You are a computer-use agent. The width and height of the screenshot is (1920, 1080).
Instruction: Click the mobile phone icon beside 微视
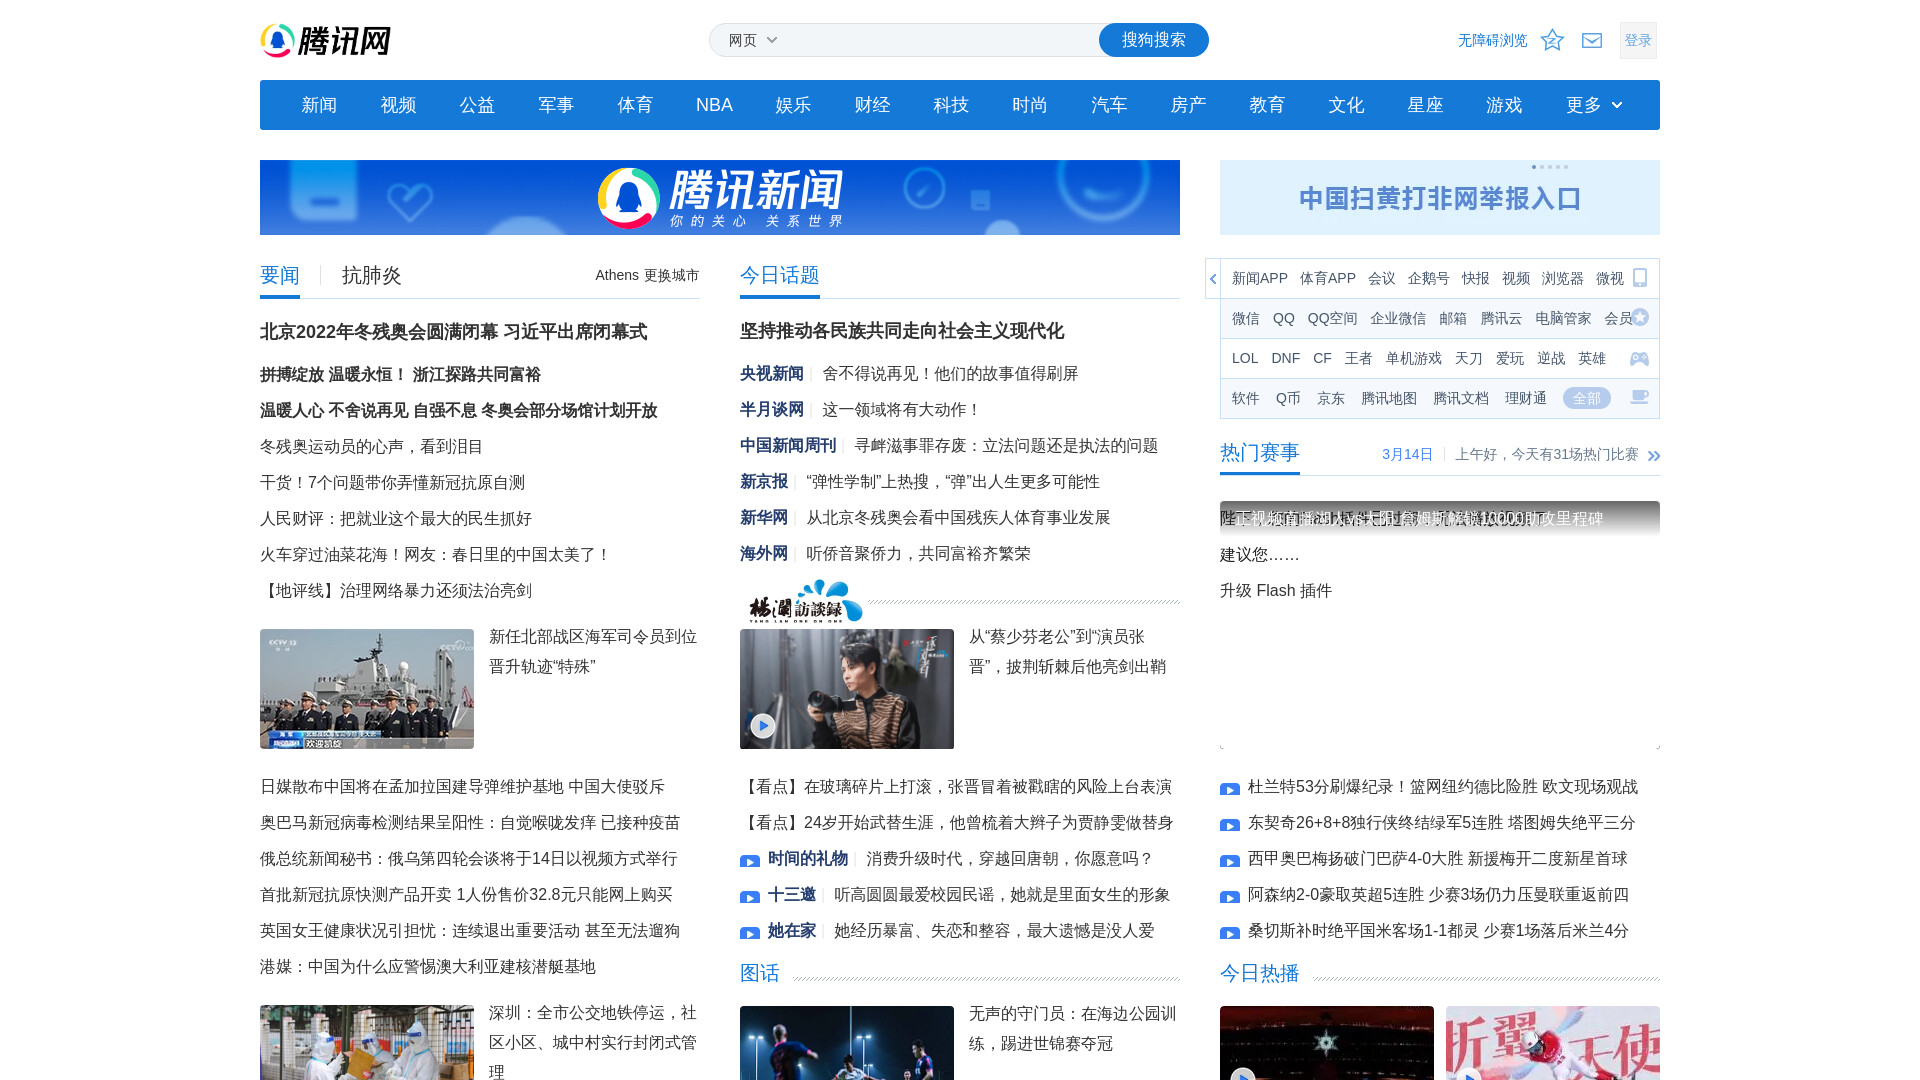tap(1640, 278)
